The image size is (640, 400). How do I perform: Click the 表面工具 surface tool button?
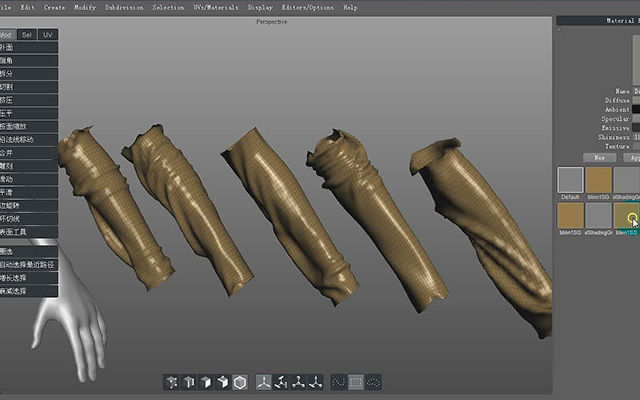[29, 232]
